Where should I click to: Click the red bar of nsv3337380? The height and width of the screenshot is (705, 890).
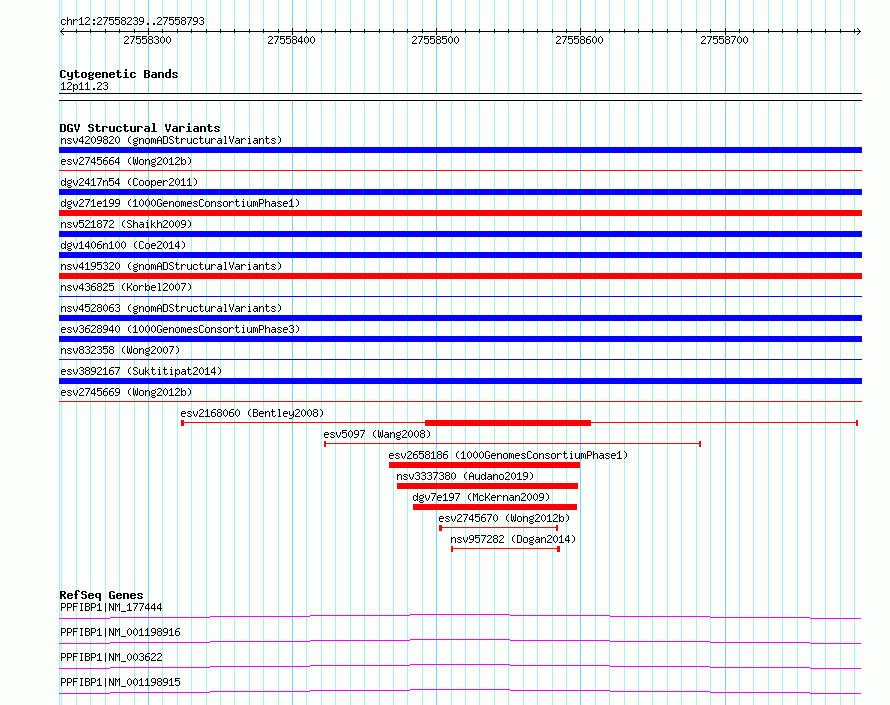487,486
